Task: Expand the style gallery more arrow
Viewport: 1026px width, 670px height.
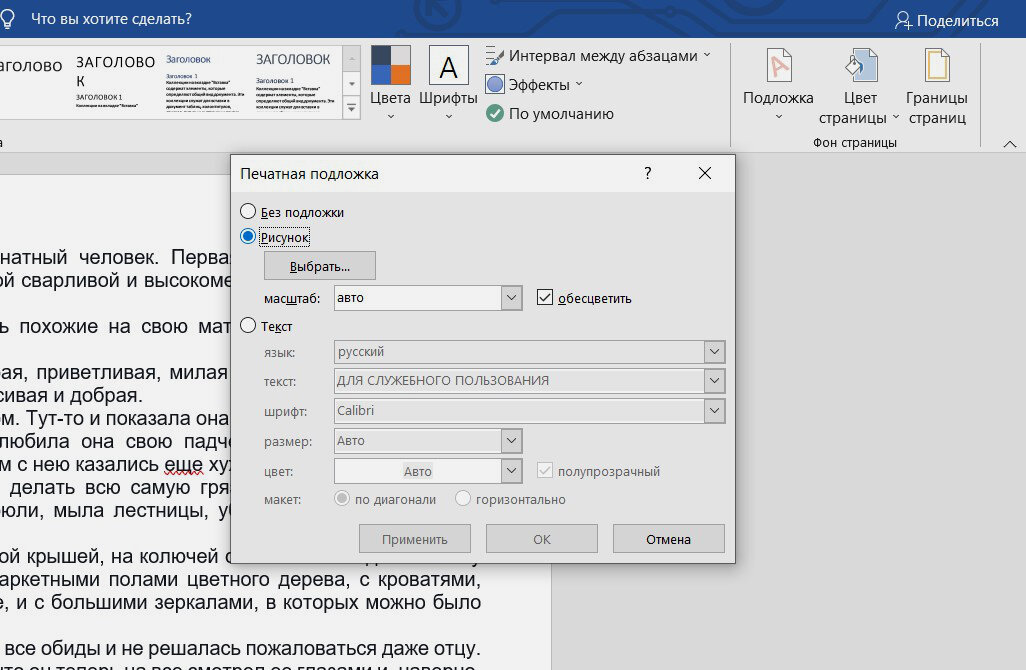Action: (x=351, y=107)
